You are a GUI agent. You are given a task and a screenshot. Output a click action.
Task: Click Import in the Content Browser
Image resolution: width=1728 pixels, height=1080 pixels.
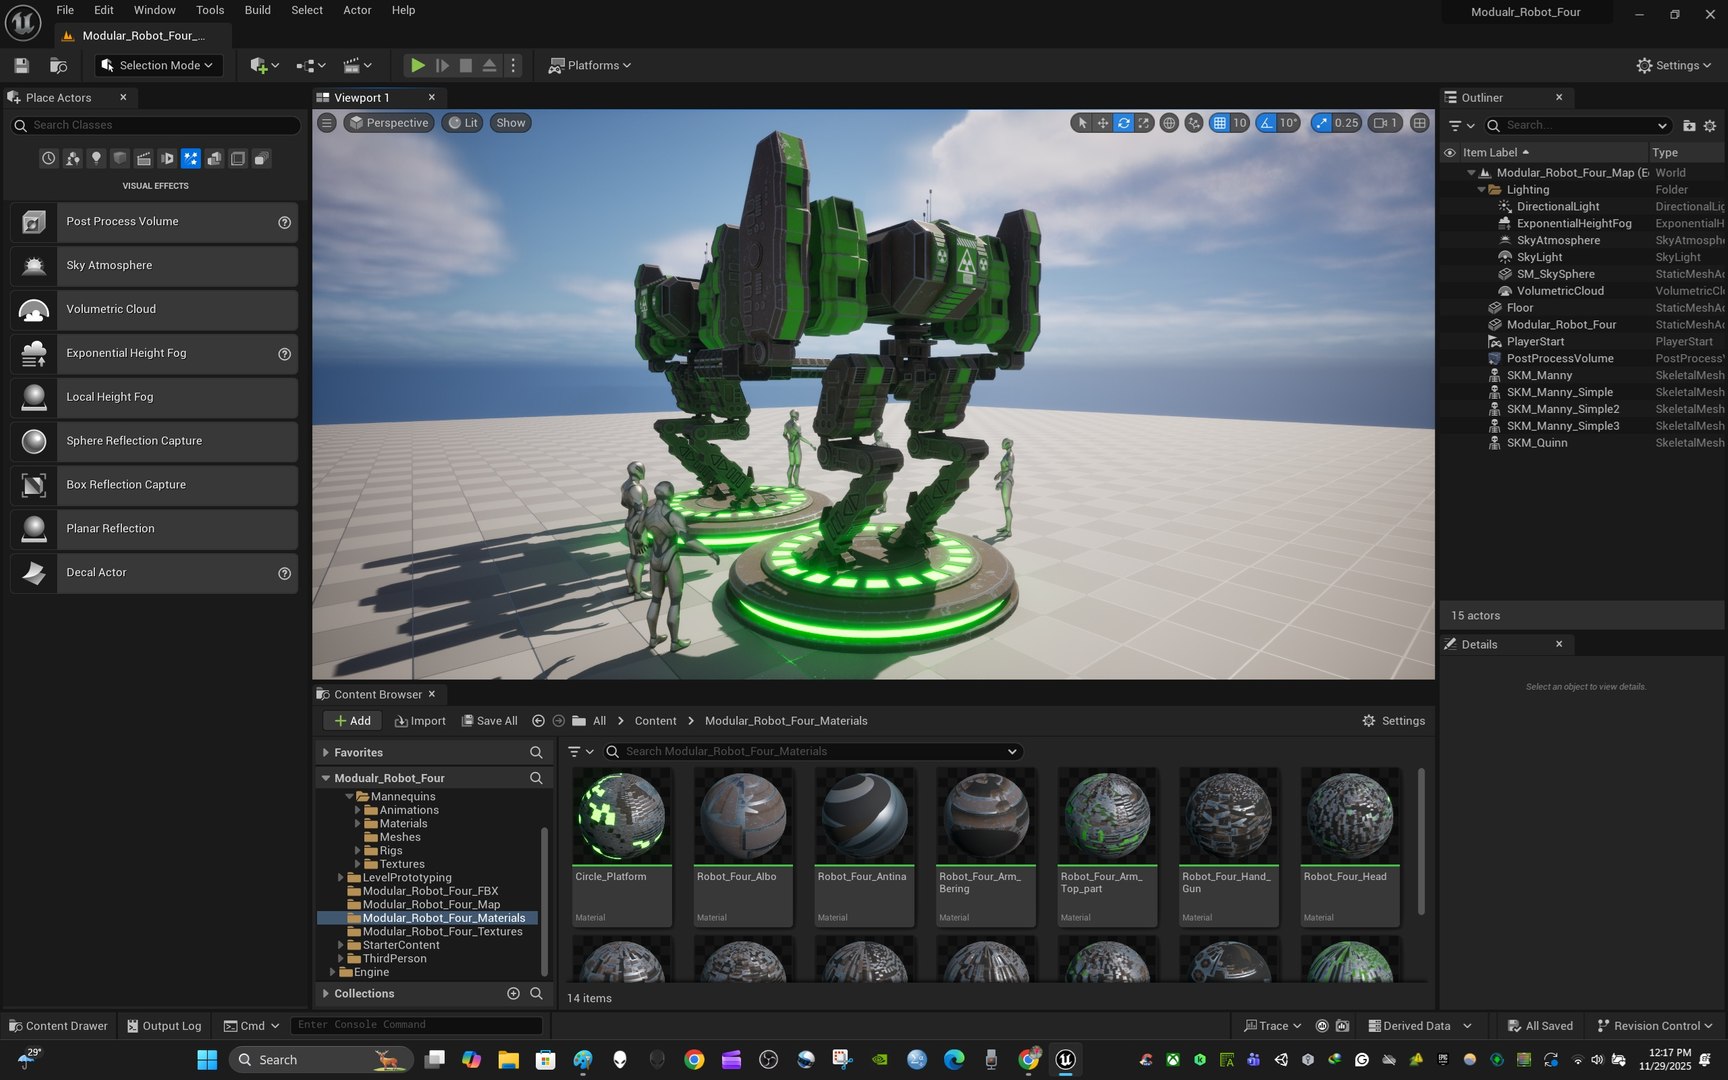coord(420,721)
